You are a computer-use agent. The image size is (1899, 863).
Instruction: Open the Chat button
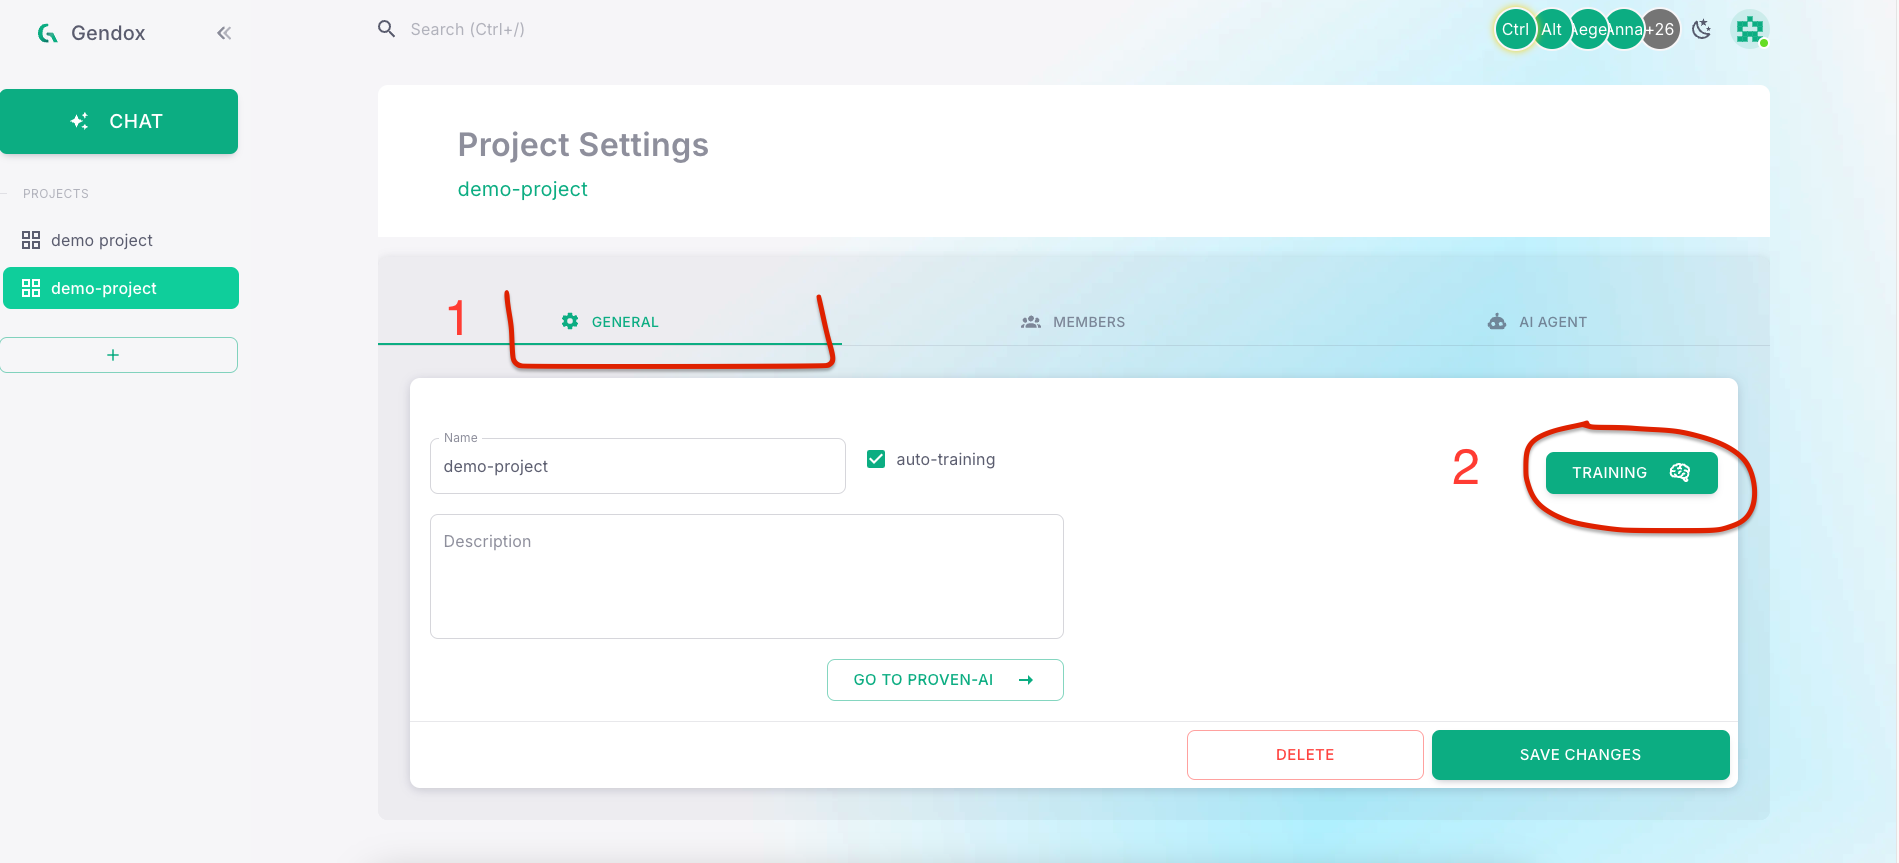(x=119, y=121)
